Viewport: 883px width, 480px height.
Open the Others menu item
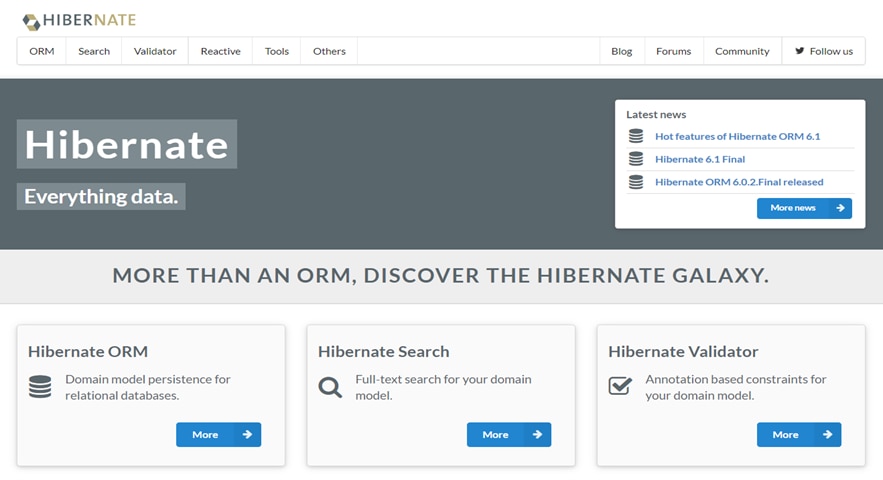(x=329, y=51)
